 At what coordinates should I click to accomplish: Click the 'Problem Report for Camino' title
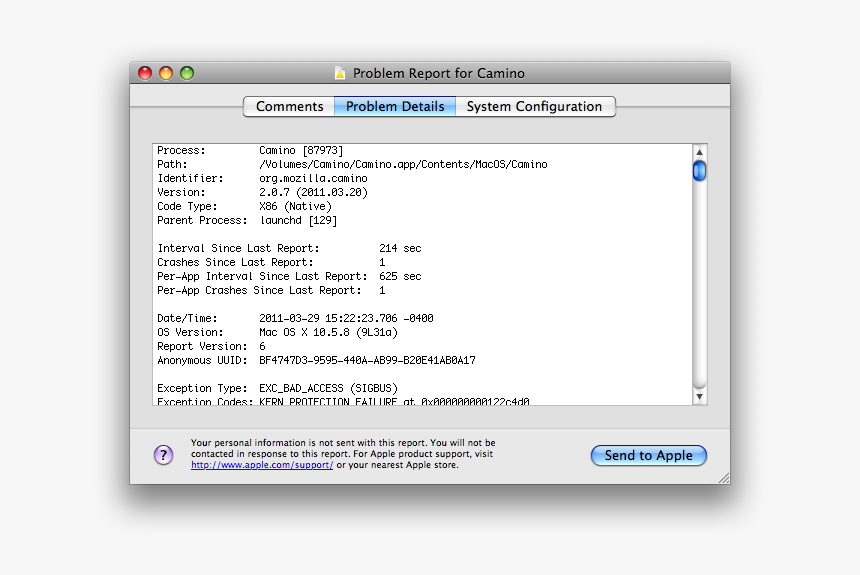pos(438,73)
